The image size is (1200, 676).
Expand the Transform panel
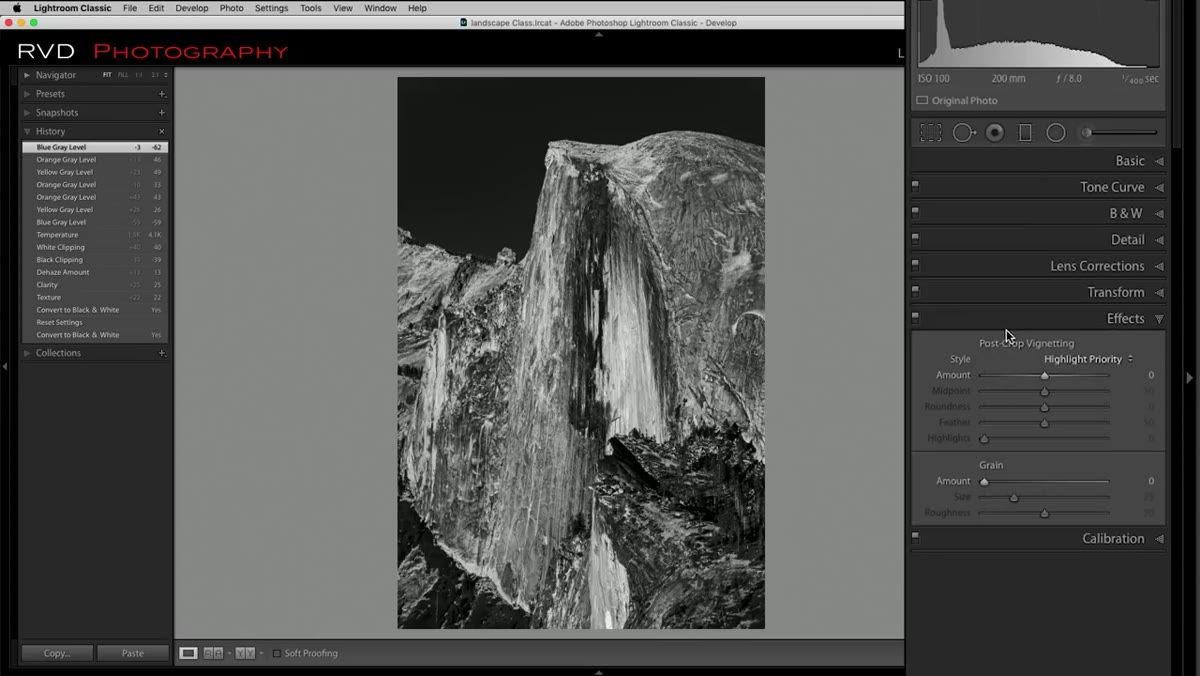click(1159, 292)
